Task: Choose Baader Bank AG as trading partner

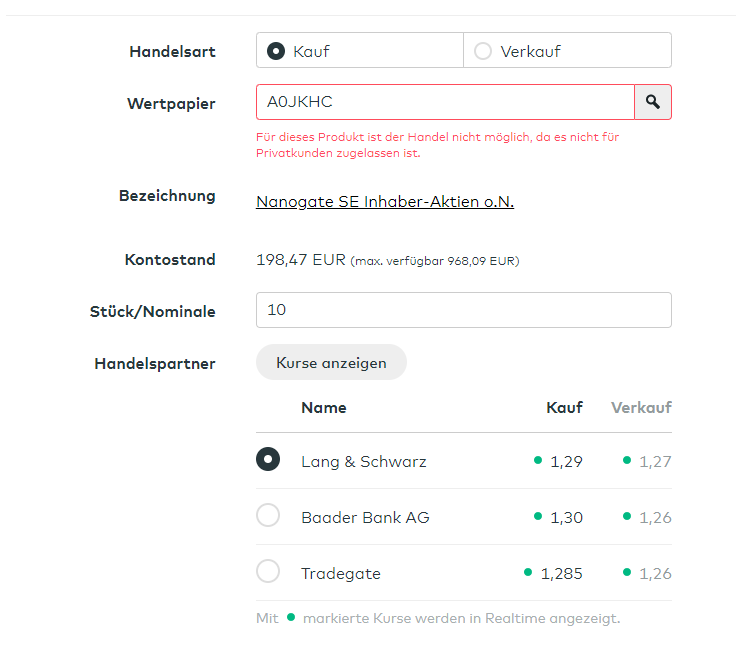Action: point(268,516)
